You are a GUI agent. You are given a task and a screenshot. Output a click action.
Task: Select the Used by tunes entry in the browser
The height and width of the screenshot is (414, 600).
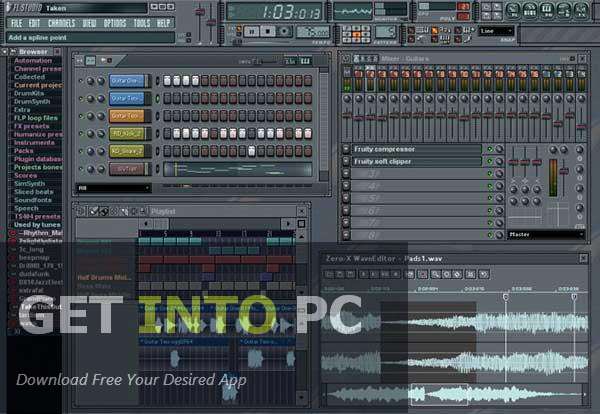(37, 225)
